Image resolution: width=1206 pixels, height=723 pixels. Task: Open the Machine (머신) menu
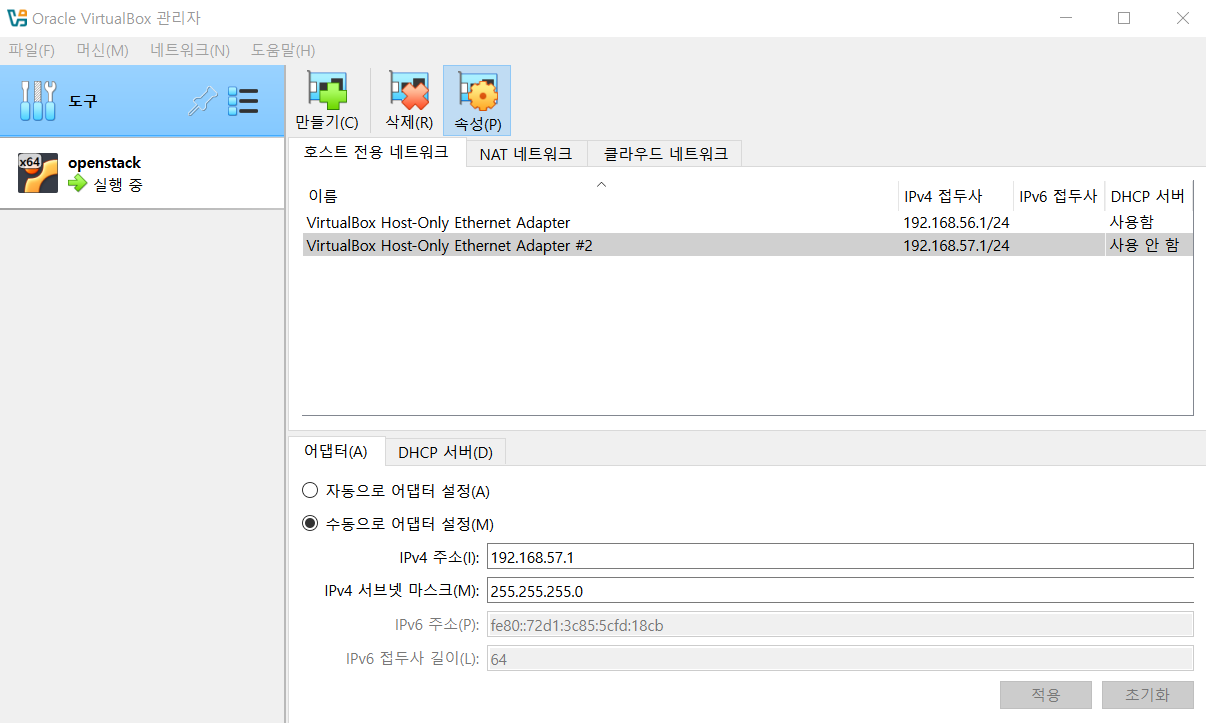(x=103, y=50)
